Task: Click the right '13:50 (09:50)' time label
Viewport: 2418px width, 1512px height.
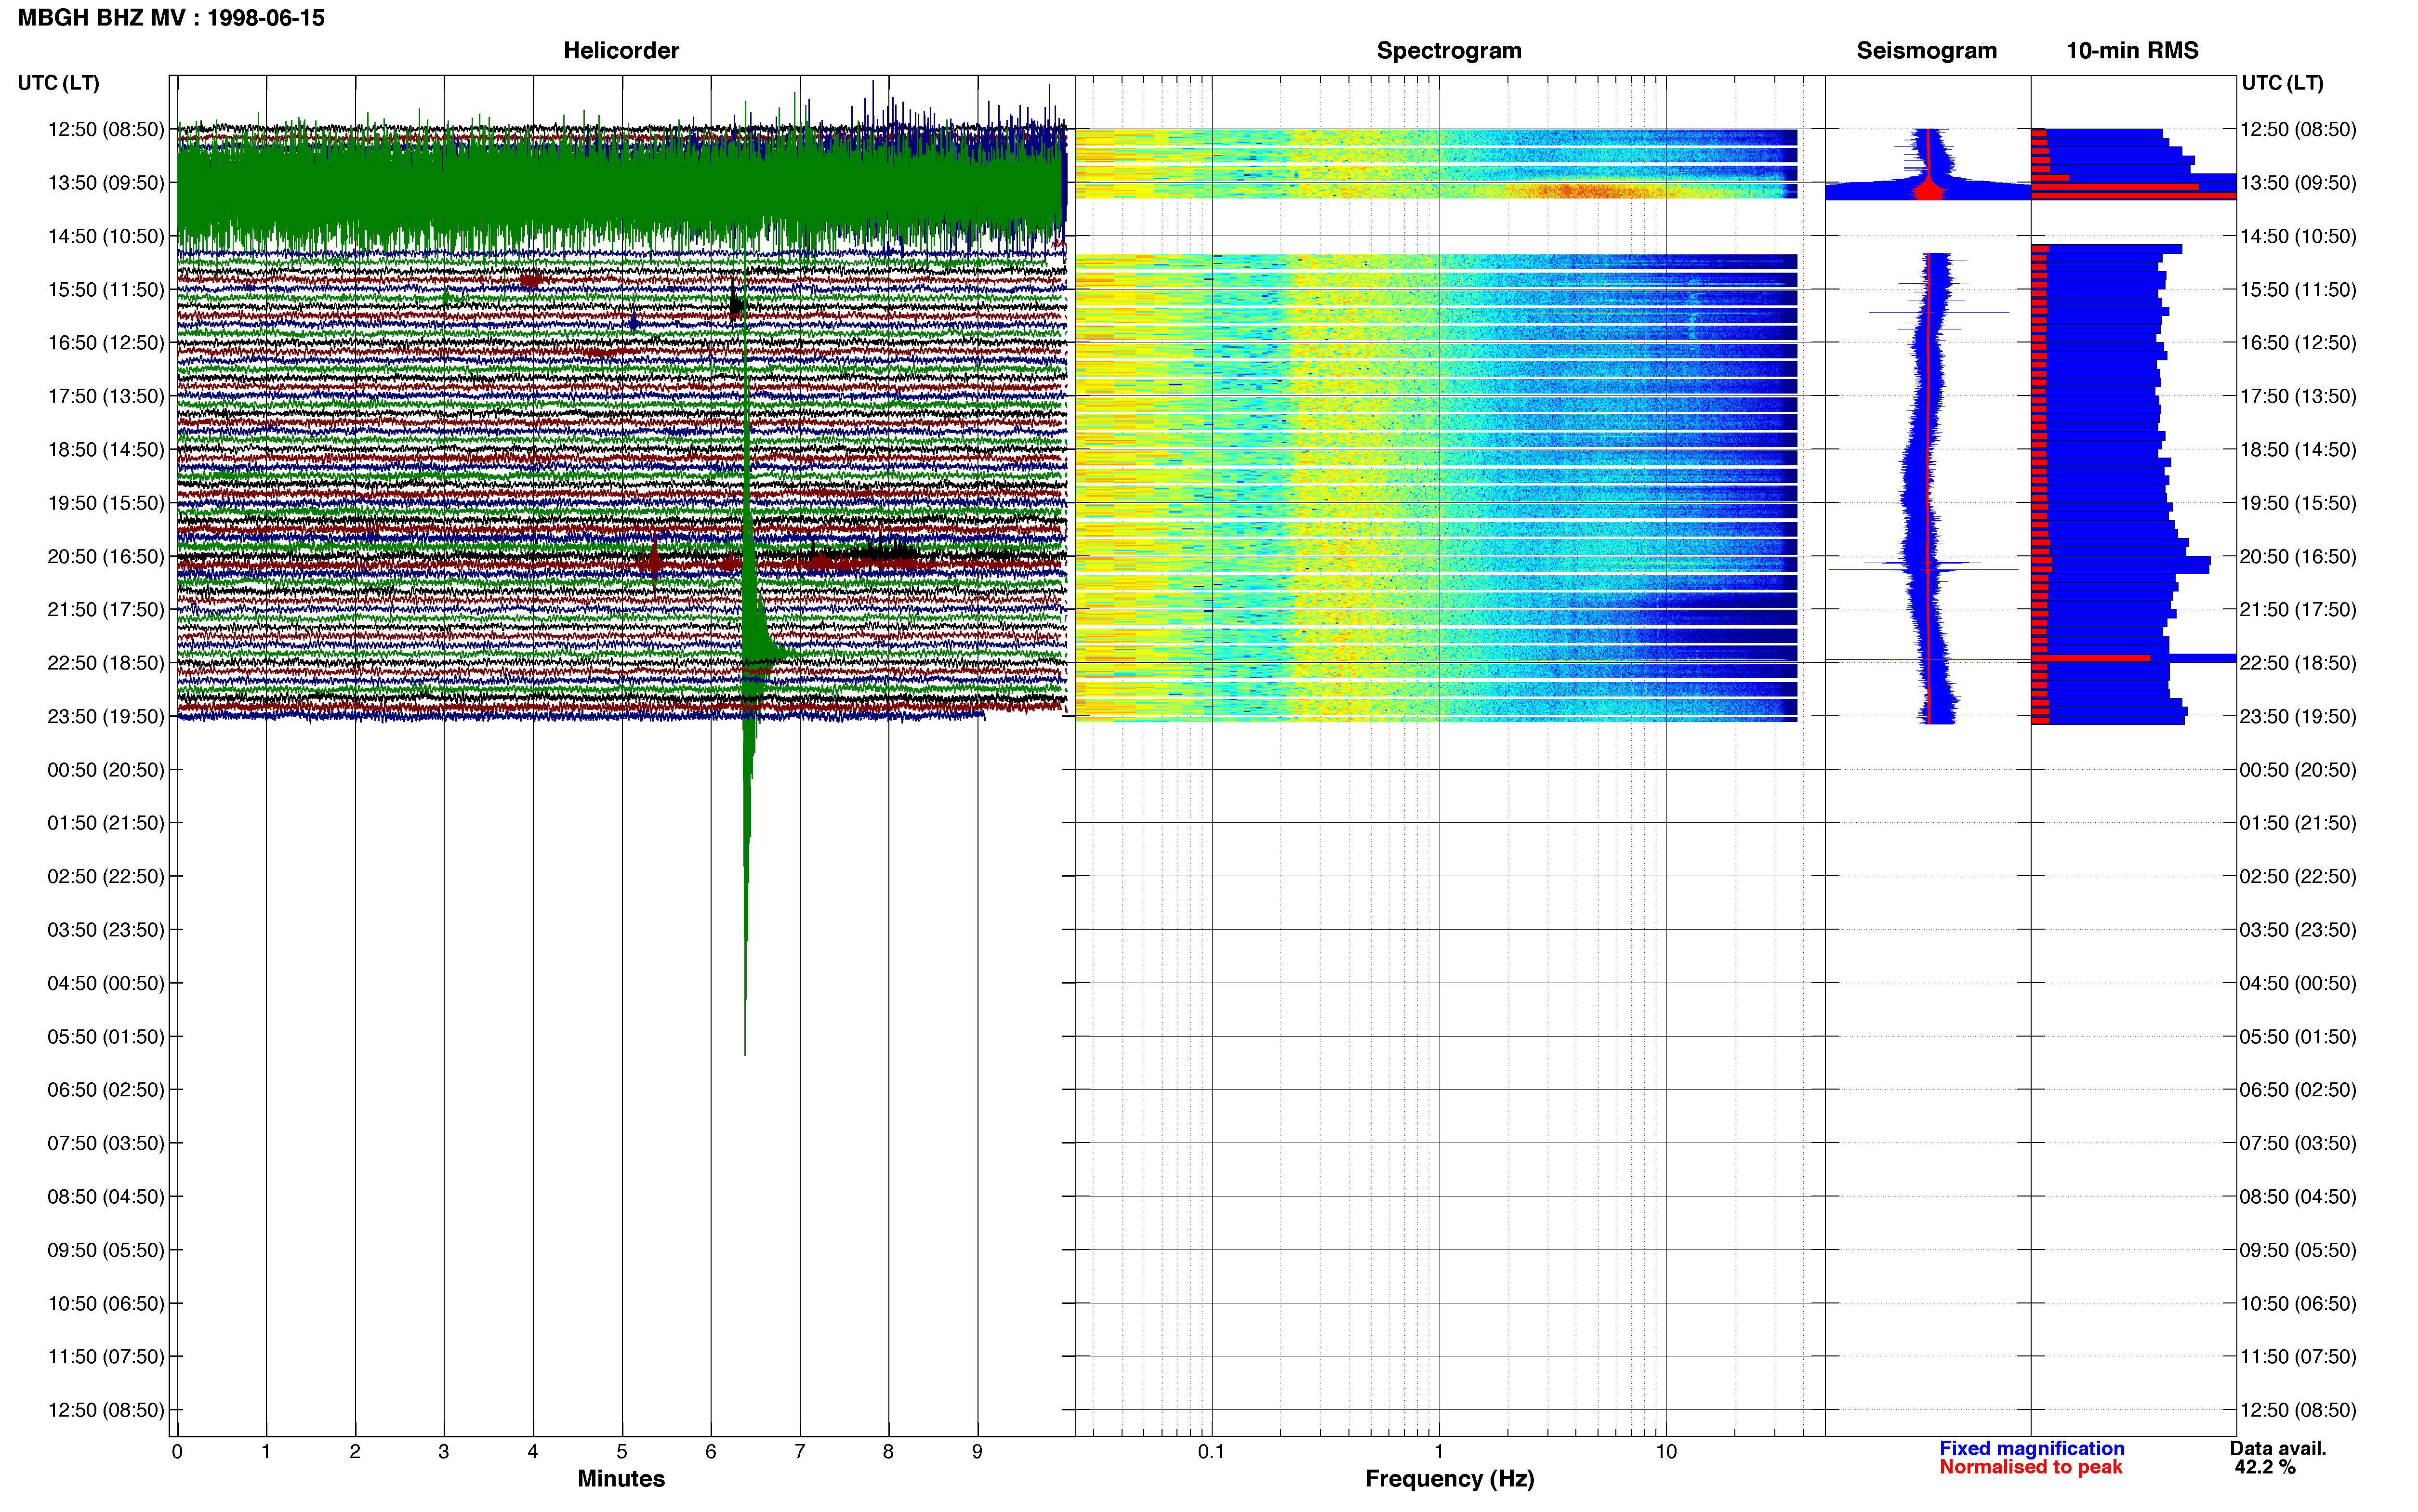Action: pyautogui.click(x=2298, y=183)
